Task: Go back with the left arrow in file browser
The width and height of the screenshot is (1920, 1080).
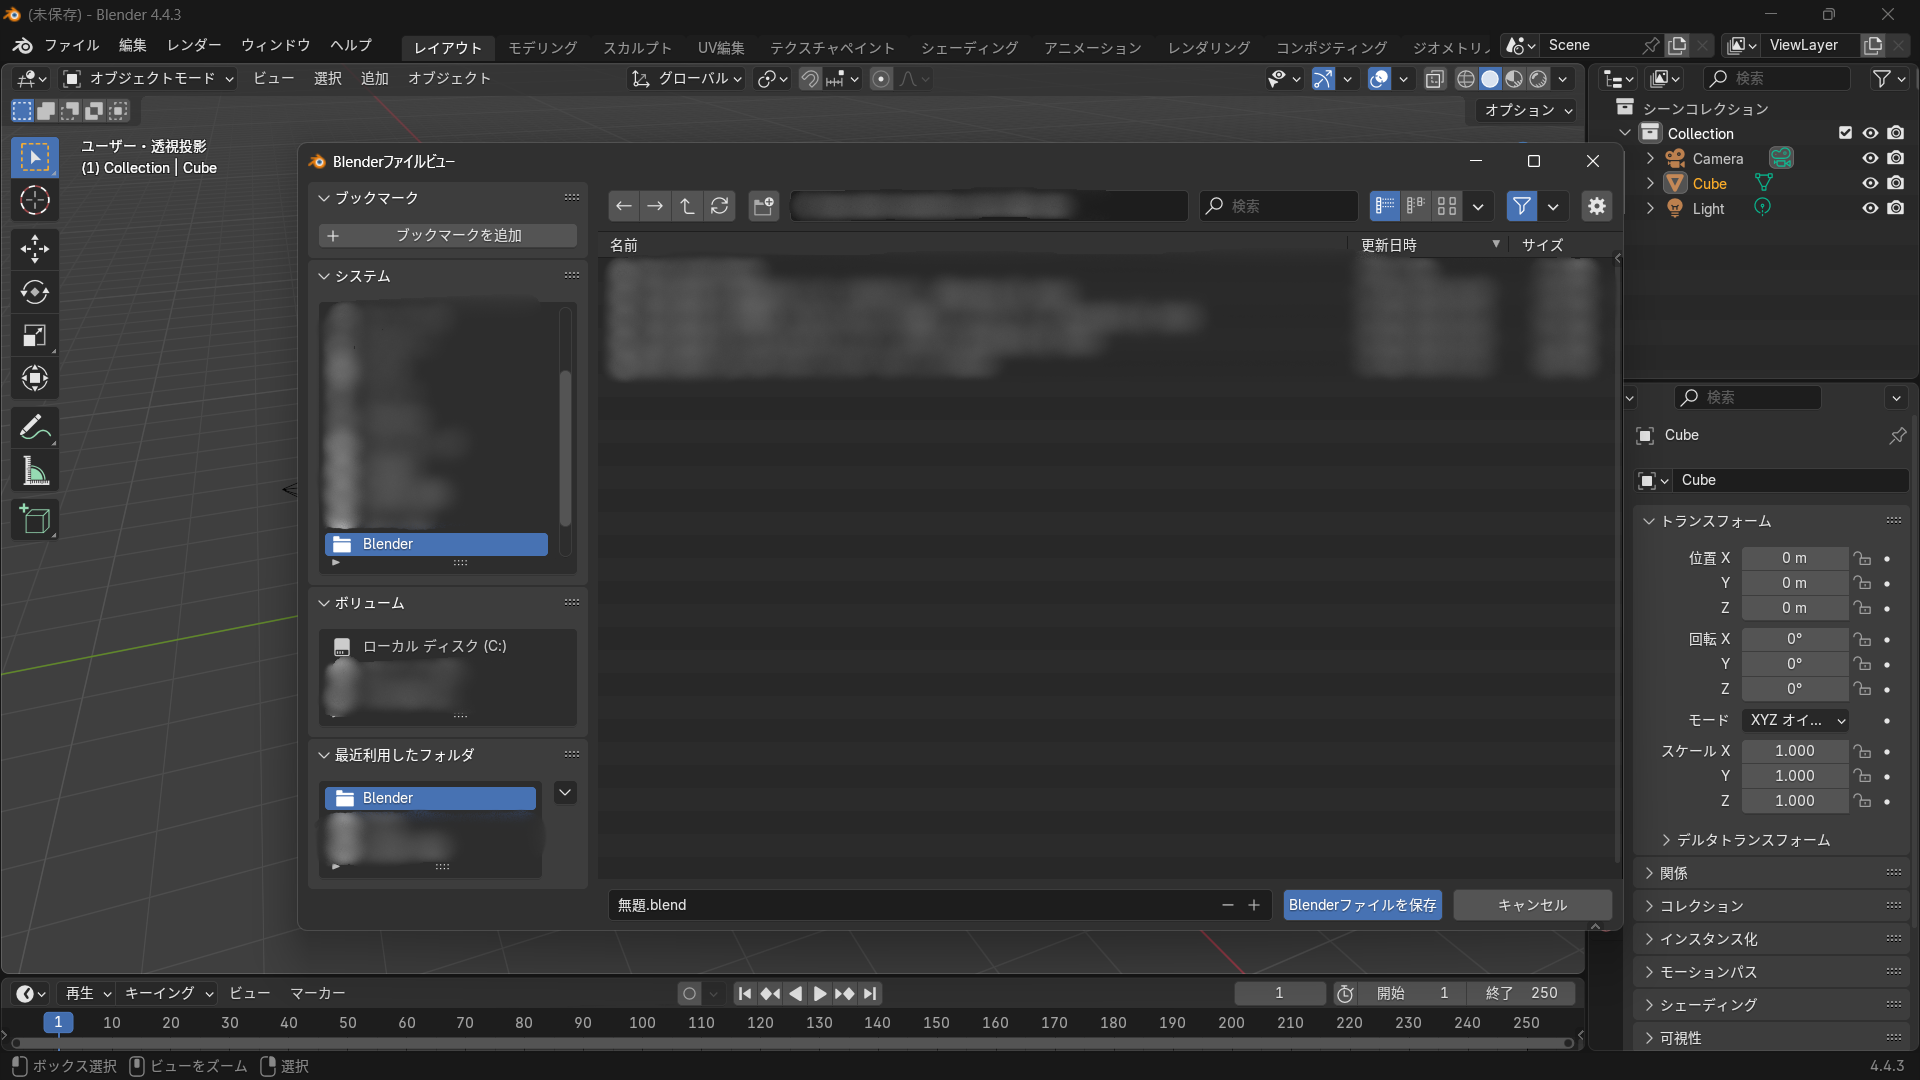Action: pos(624,206)
